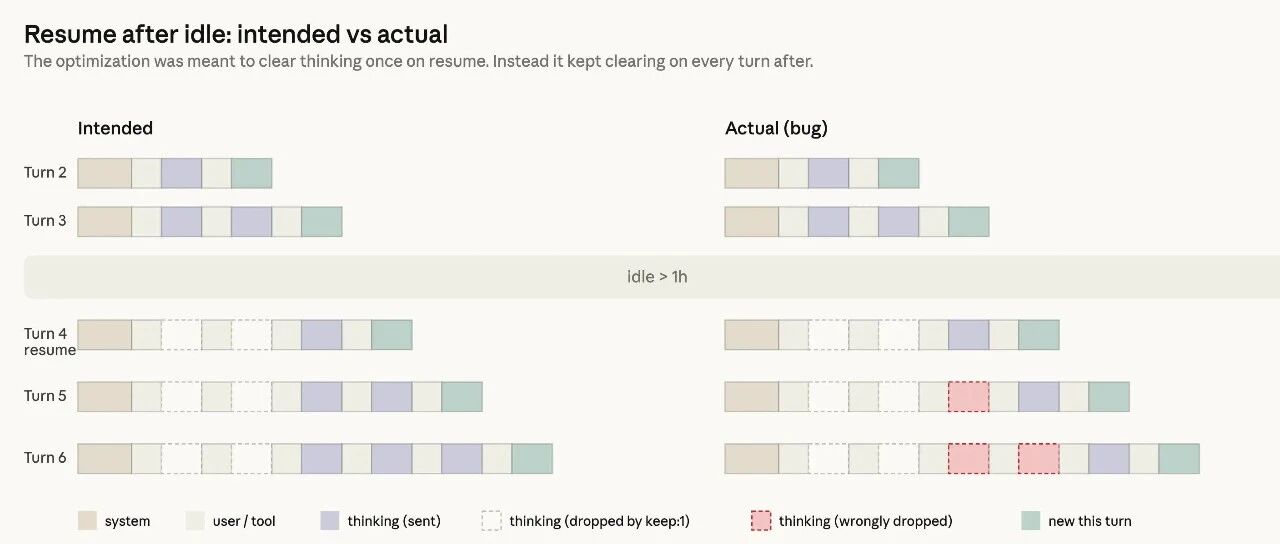Click the red wrongly dropped legend swatch

coord(761,520)
